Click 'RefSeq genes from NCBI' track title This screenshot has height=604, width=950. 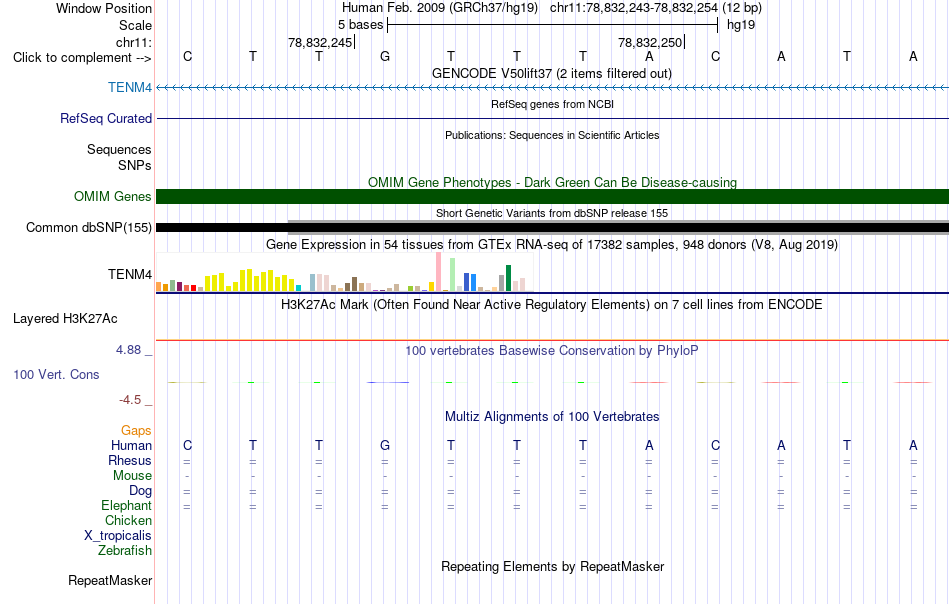(553, 104)
